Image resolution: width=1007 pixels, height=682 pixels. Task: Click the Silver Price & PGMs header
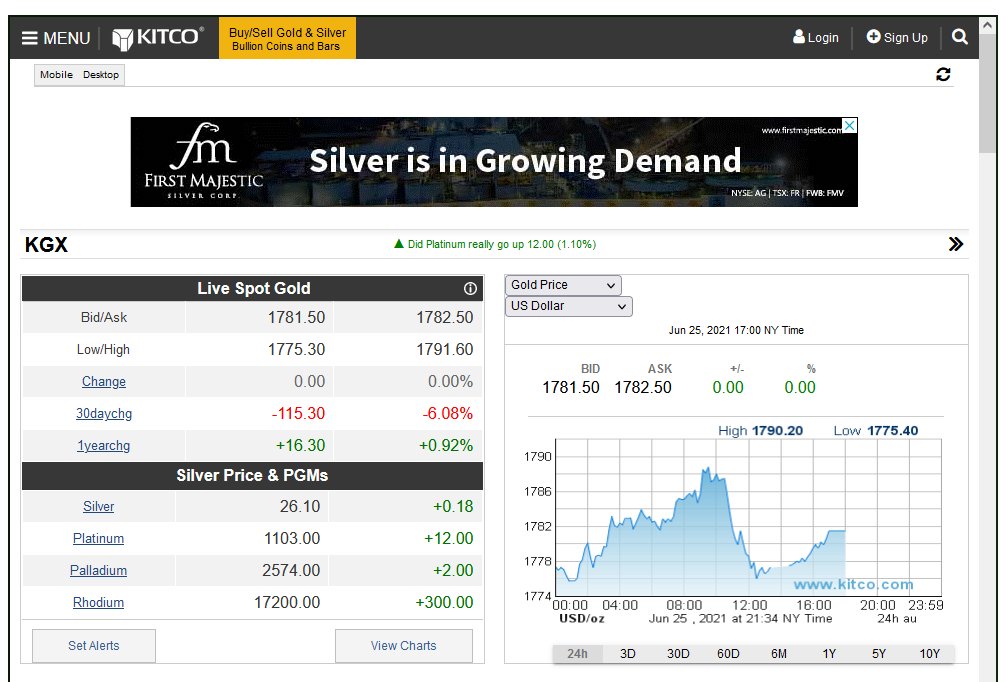click(x=252, y=476)
